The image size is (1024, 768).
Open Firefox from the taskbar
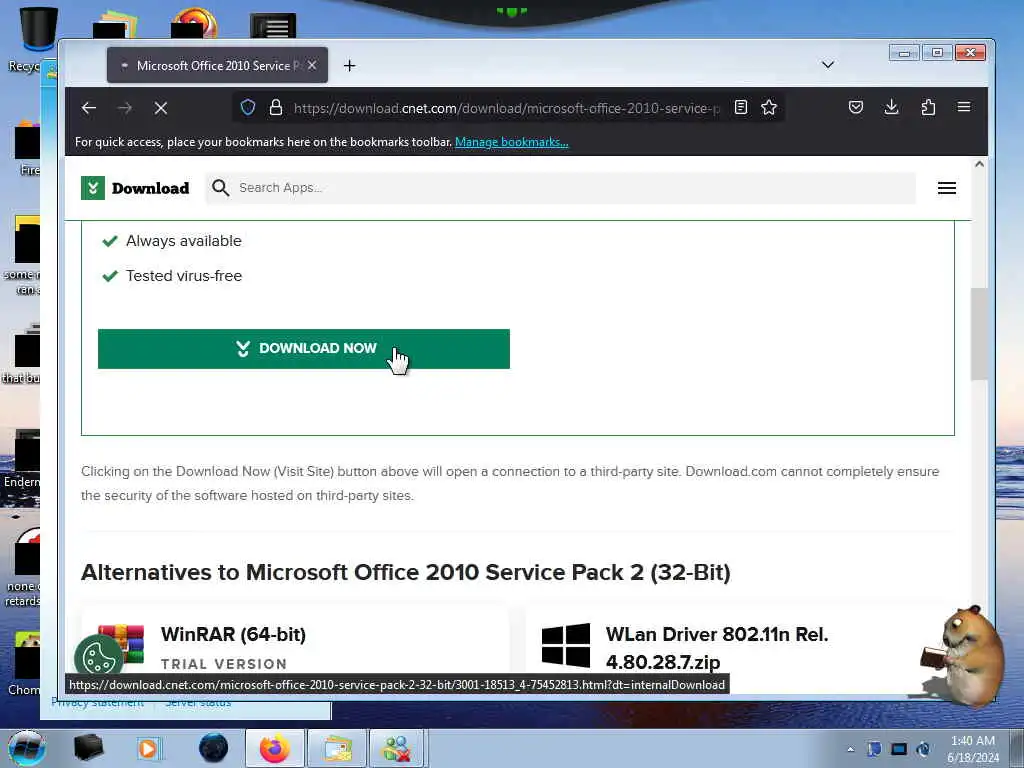tap(274, 748)
